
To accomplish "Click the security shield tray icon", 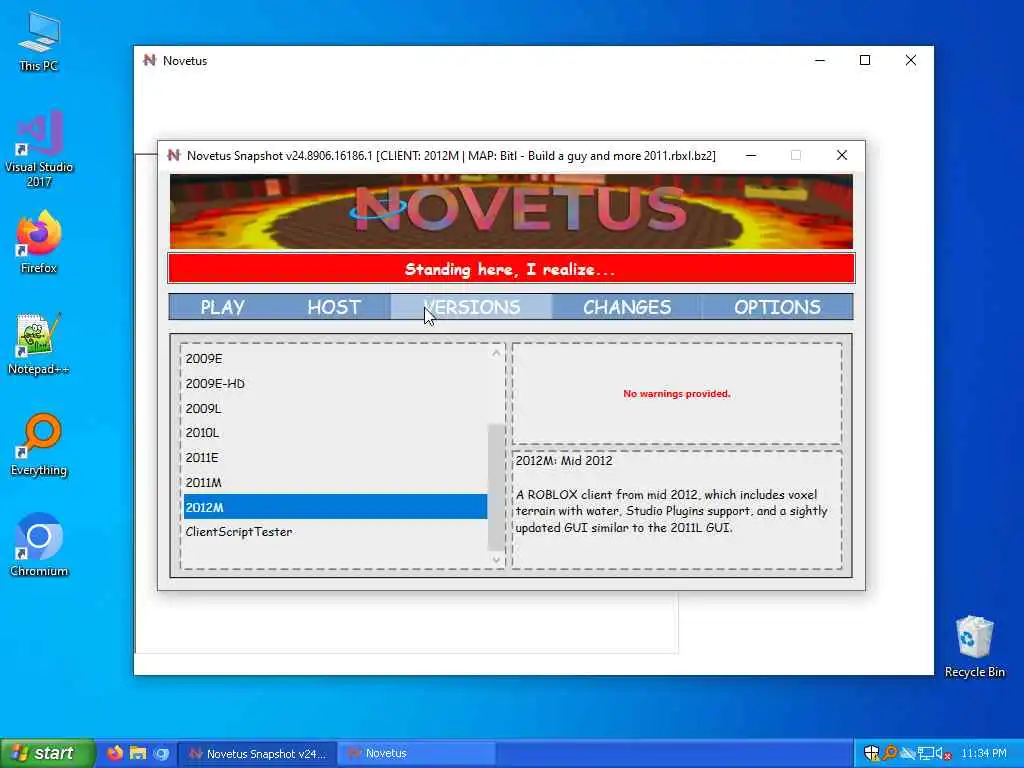I will click(x=871, y=754).
